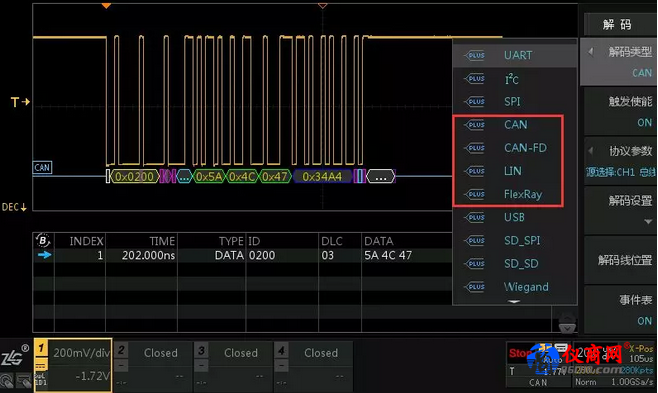Expand more protocols below Wiegand
The height and width of the screenshot is (393, 658).
[514, 301]
